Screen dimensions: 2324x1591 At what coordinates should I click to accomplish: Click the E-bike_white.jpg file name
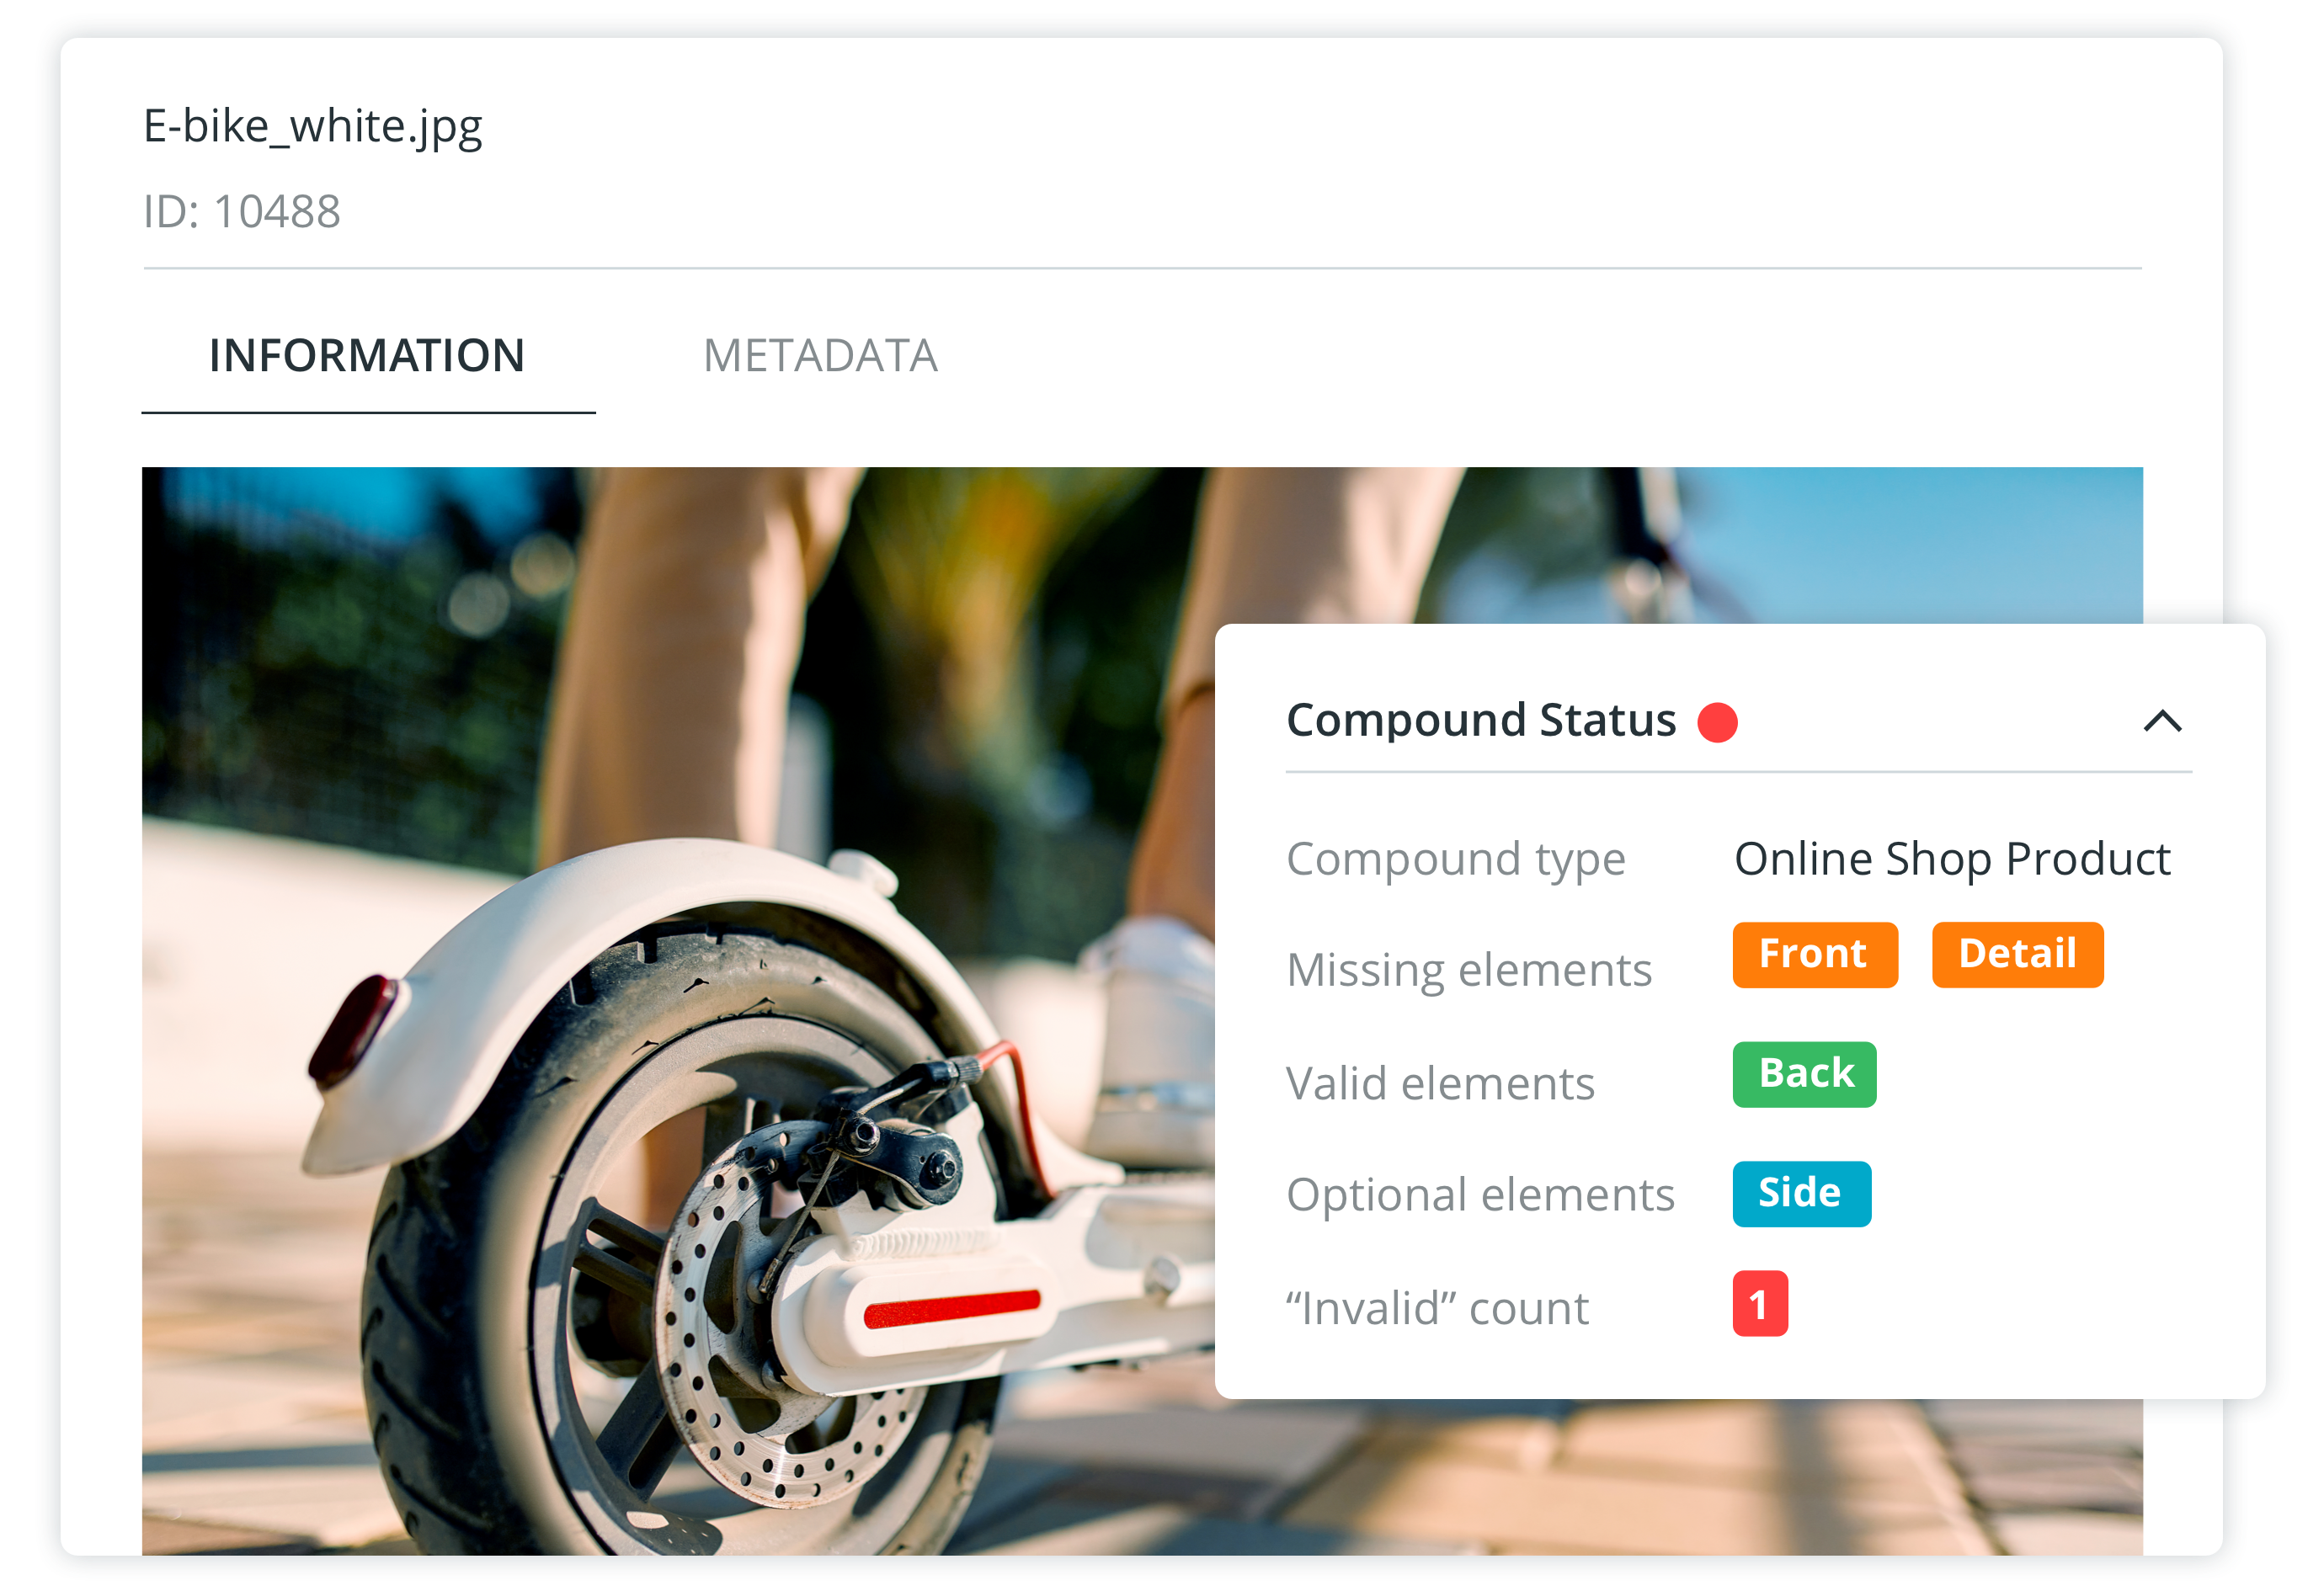(x=312, y=127)
